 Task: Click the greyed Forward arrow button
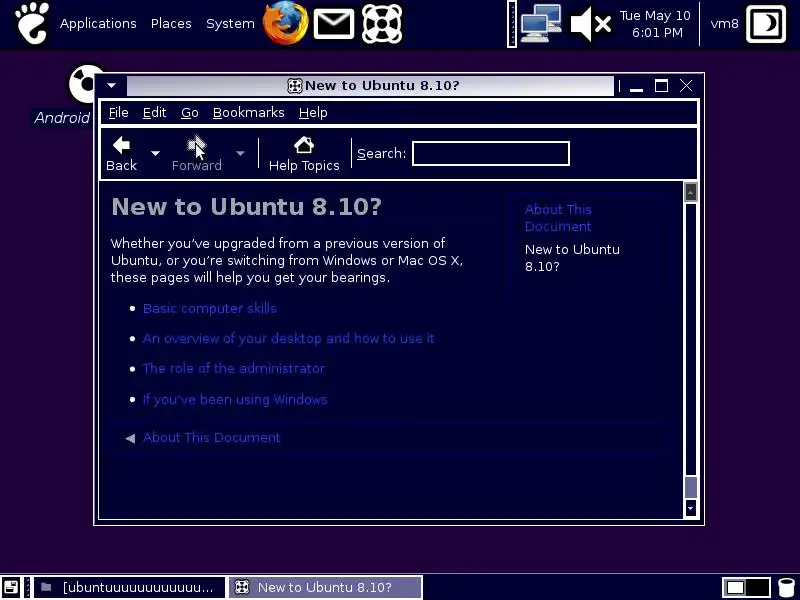pos(196,153)
